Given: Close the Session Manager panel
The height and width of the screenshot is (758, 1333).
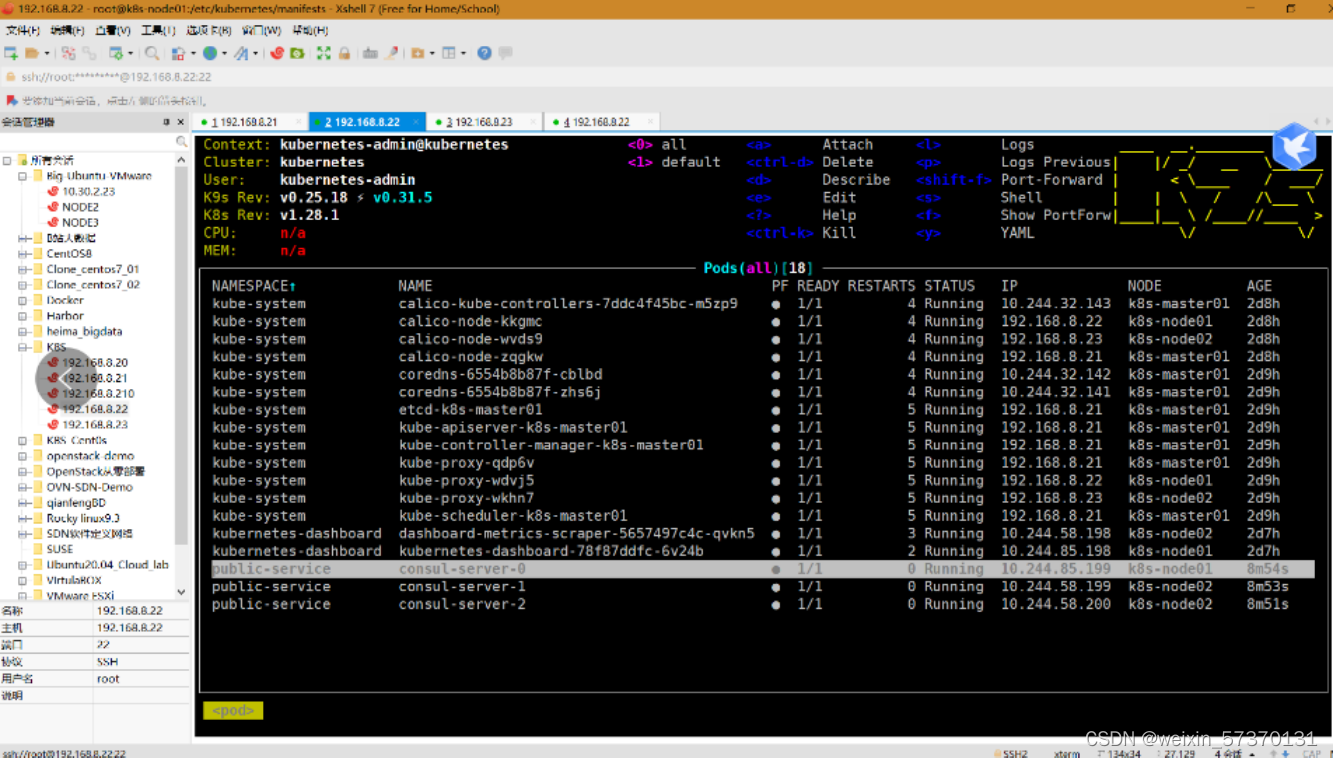Looking at the screenshot, I should point(182,122).
